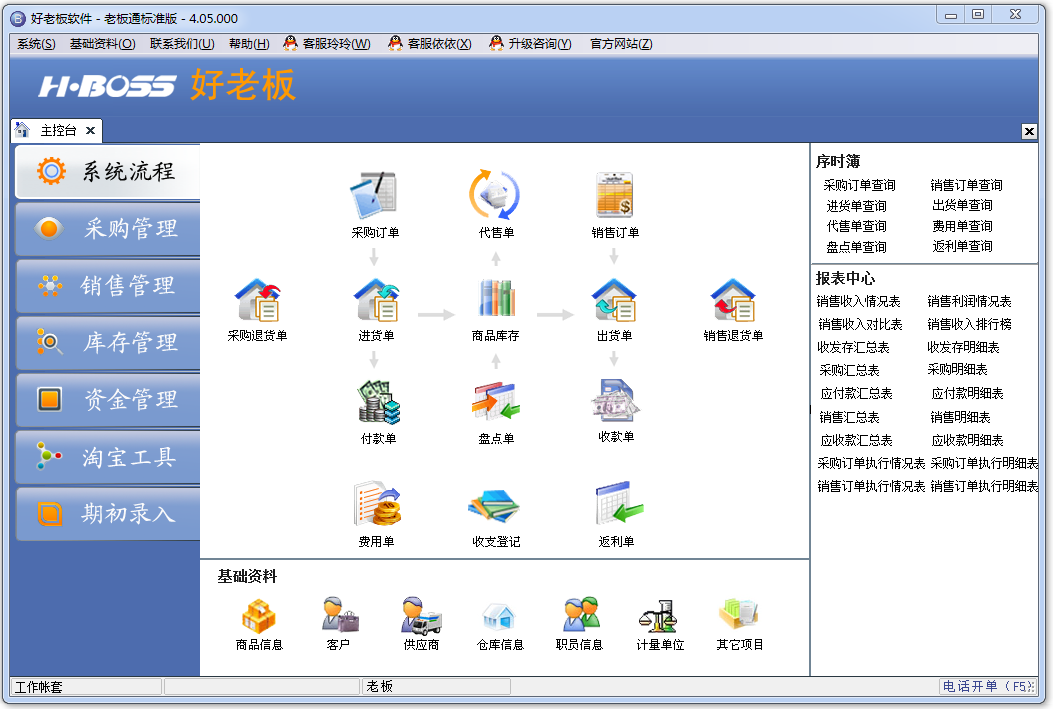Open the 返利单 rebate icon
Viewport: 1053px width, 709px height.
tap(618, 504)
